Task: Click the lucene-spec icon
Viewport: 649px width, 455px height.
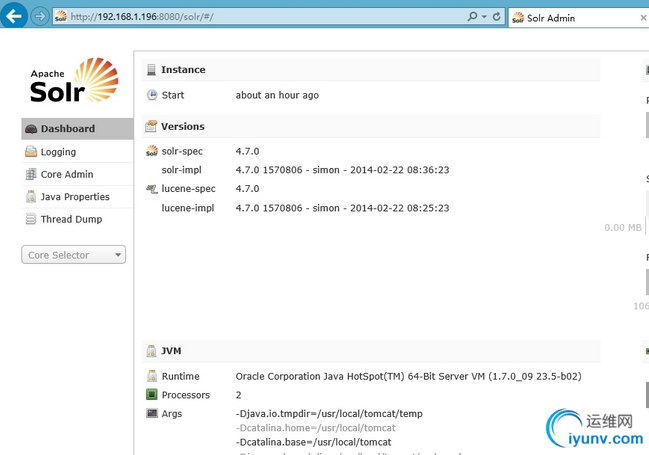Action: (152, 189)
